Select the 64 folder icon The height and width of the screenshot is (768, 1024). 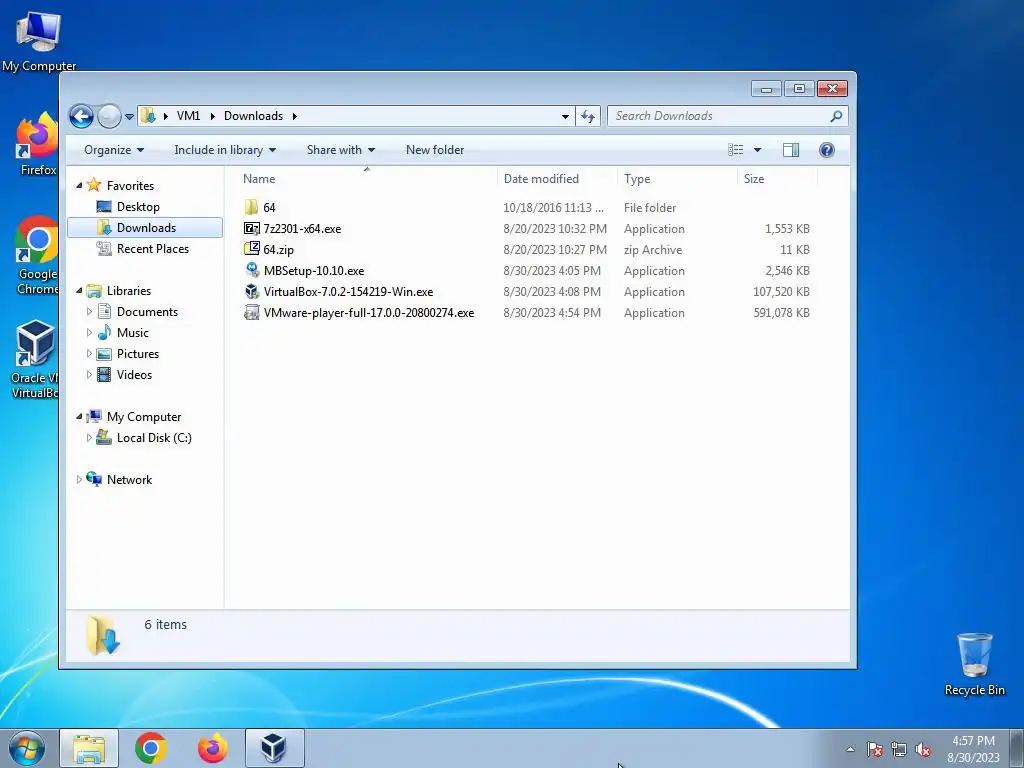coord(251,208)
